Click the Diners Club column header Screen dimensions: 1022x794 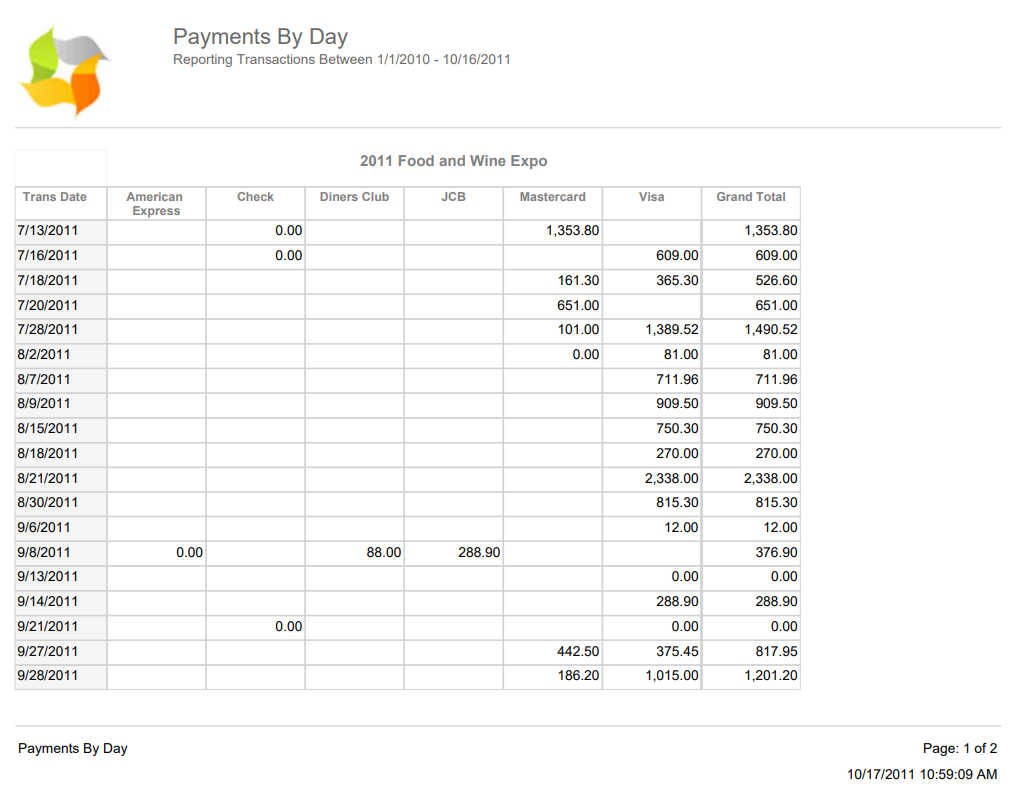click(x=354, y=198)
